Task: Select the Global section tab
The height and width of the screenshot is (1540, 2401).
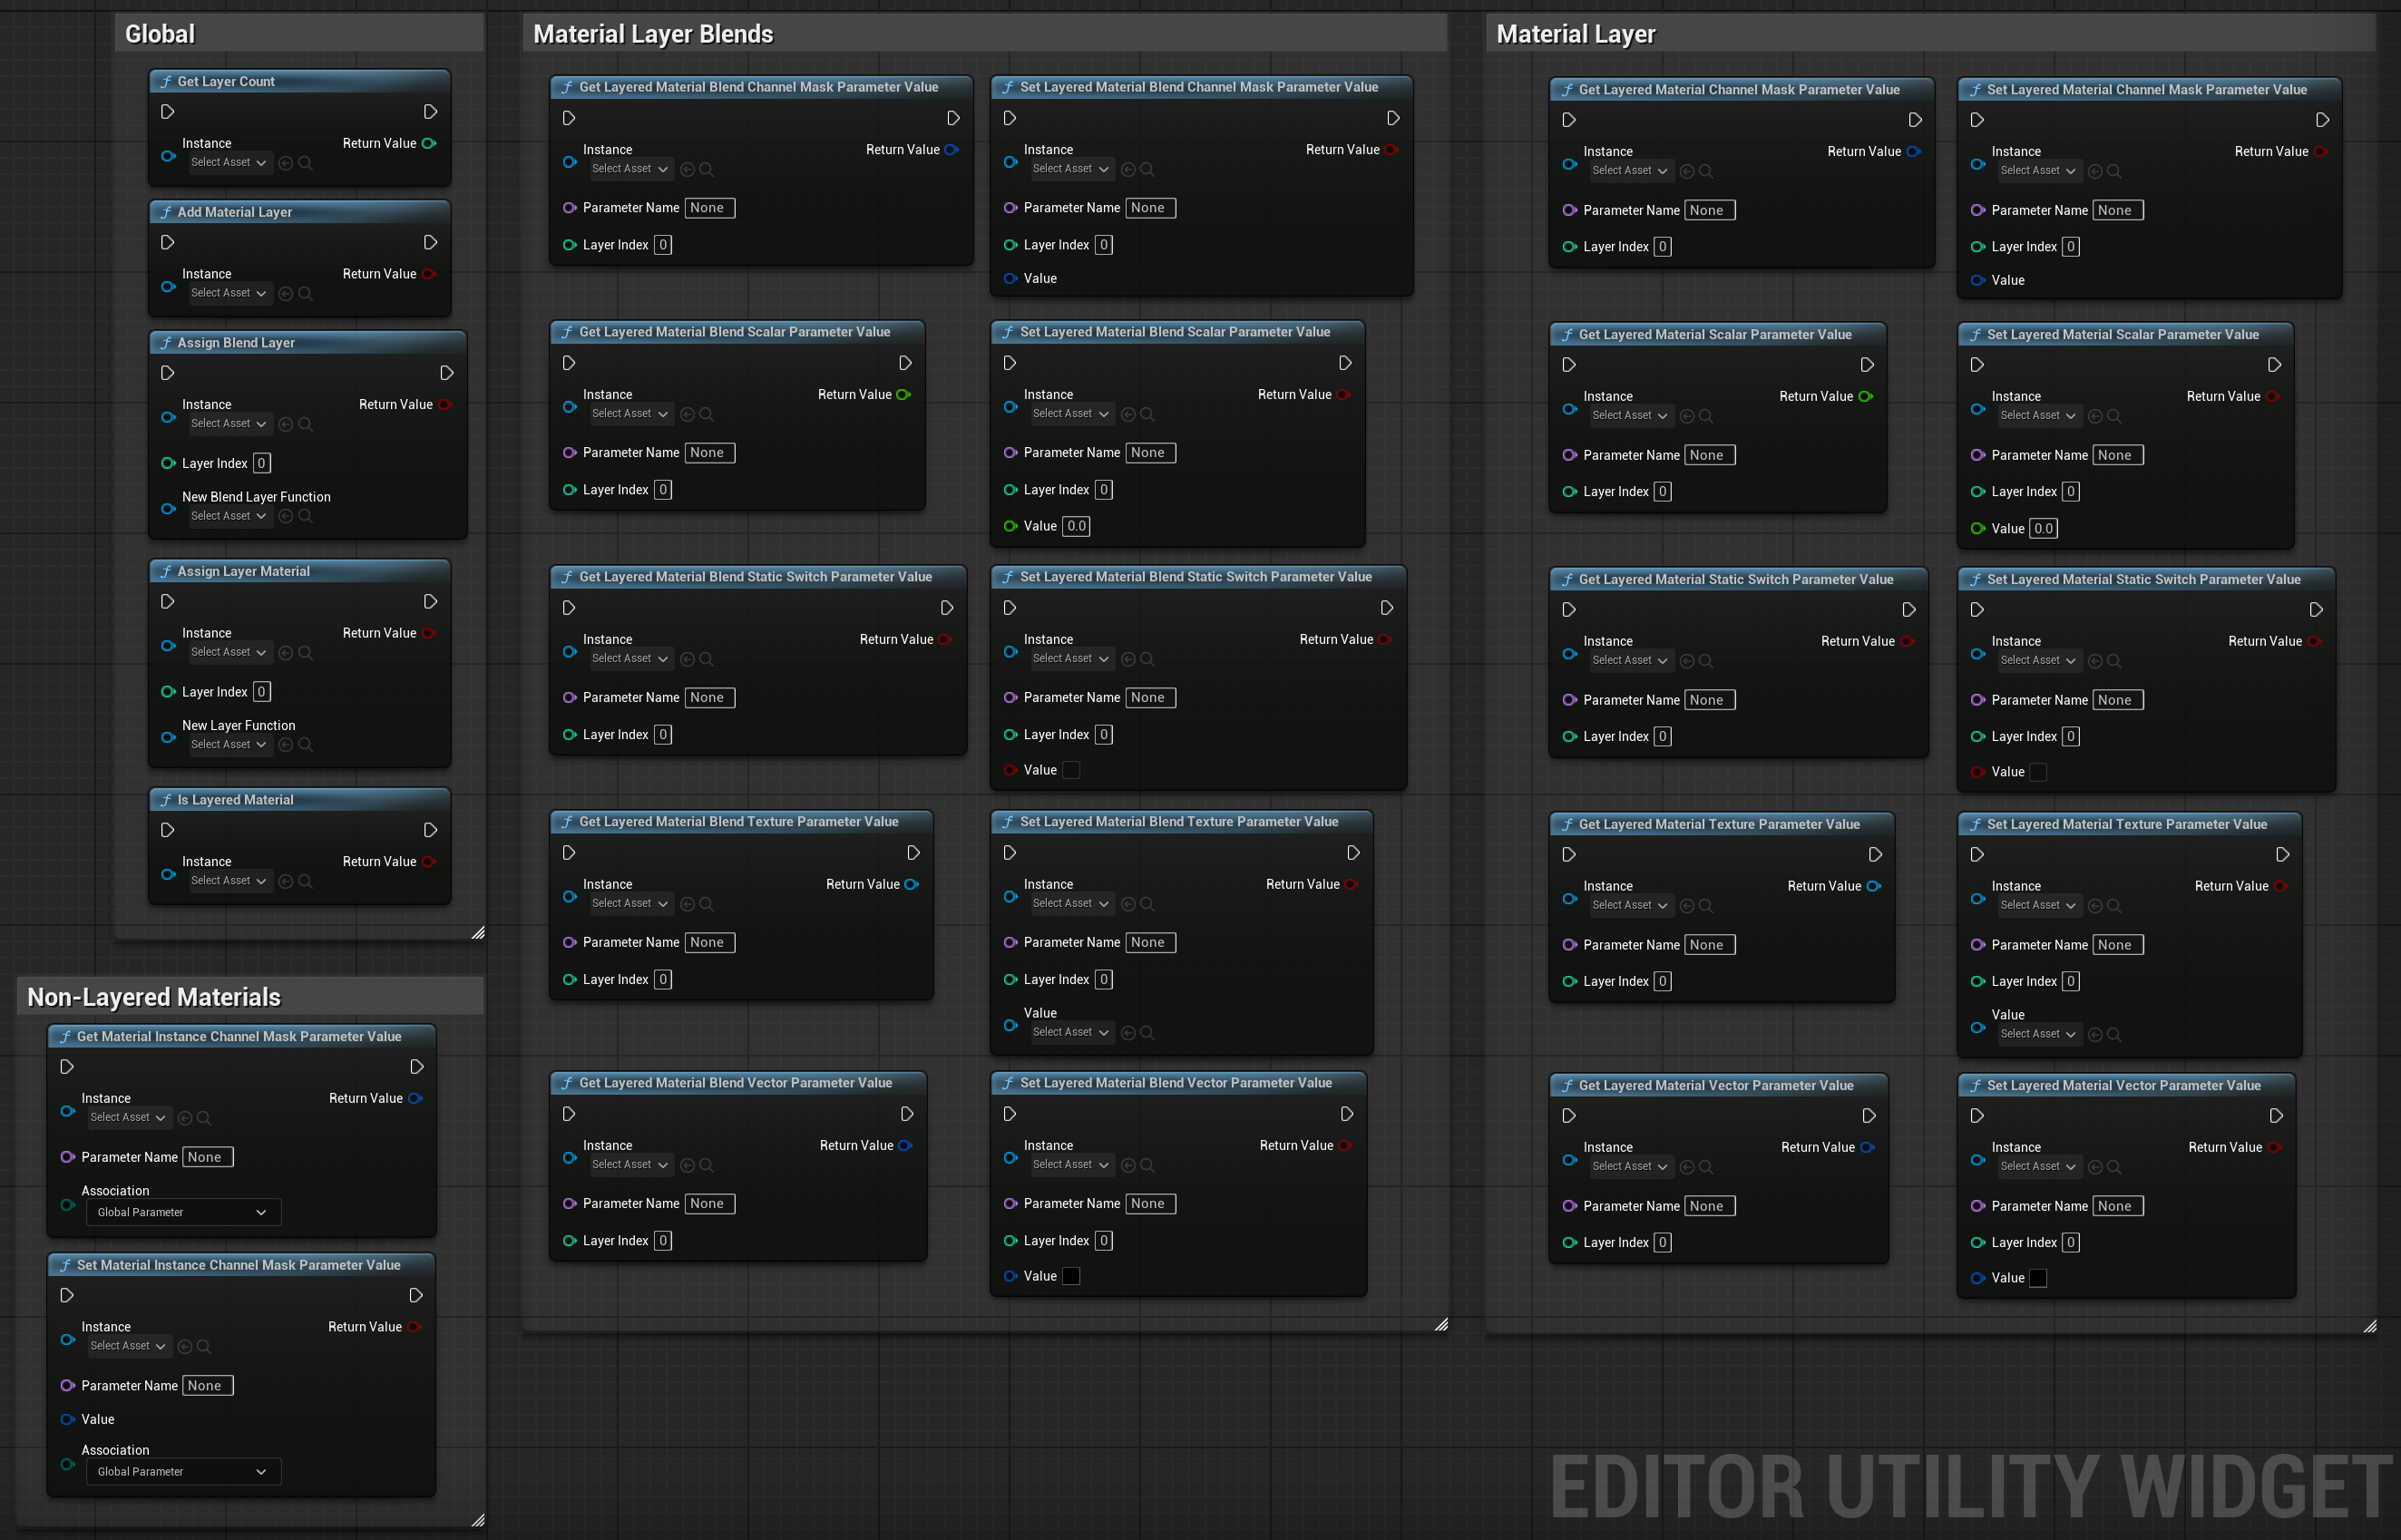Action: coord(170,30)
